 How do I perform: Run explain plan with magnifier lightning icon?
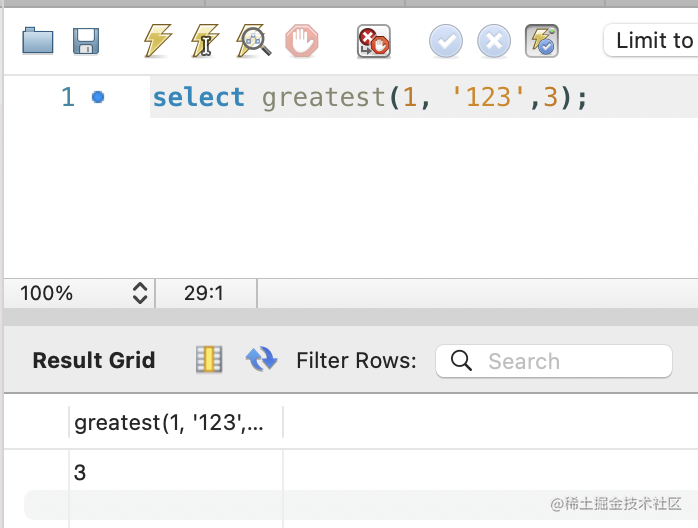coord(253,41)
